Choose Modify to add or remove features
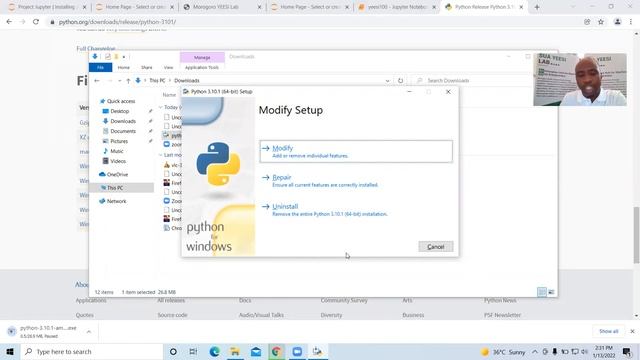Screen dimensions: 640x360 (356, 151)
